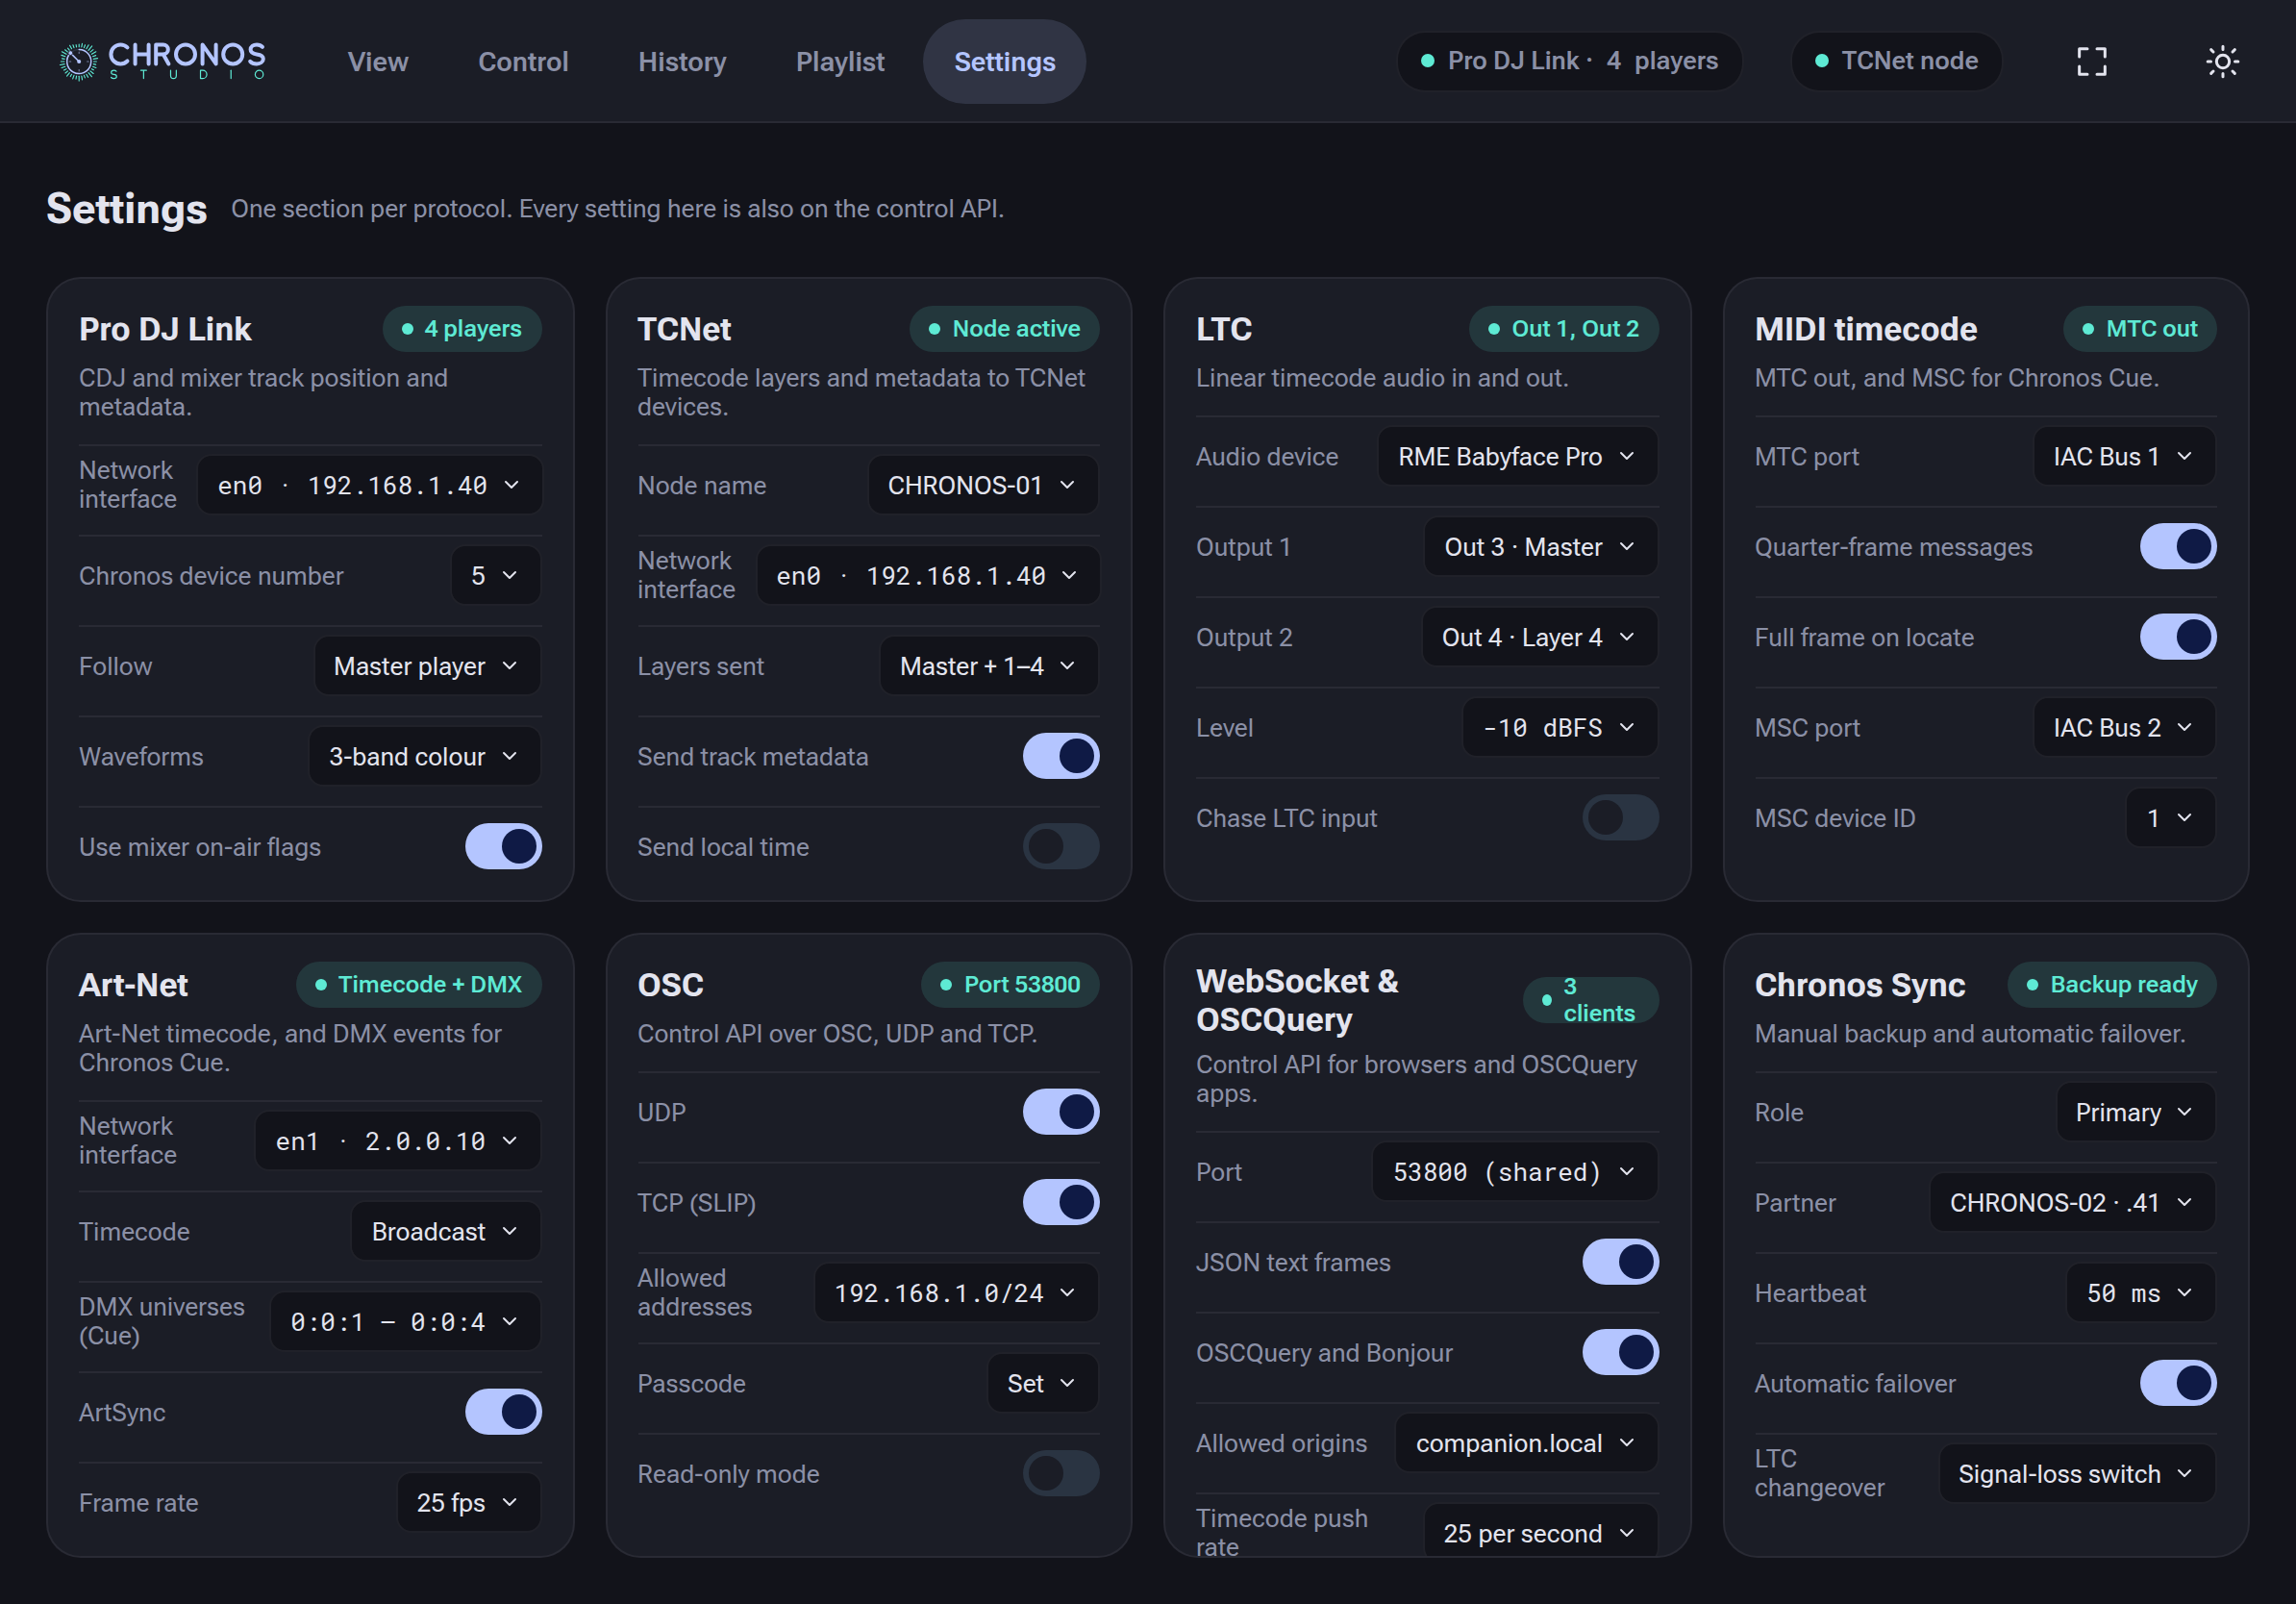
Task: Change MSC device ID dropdown
Action: pos(2171,818)
